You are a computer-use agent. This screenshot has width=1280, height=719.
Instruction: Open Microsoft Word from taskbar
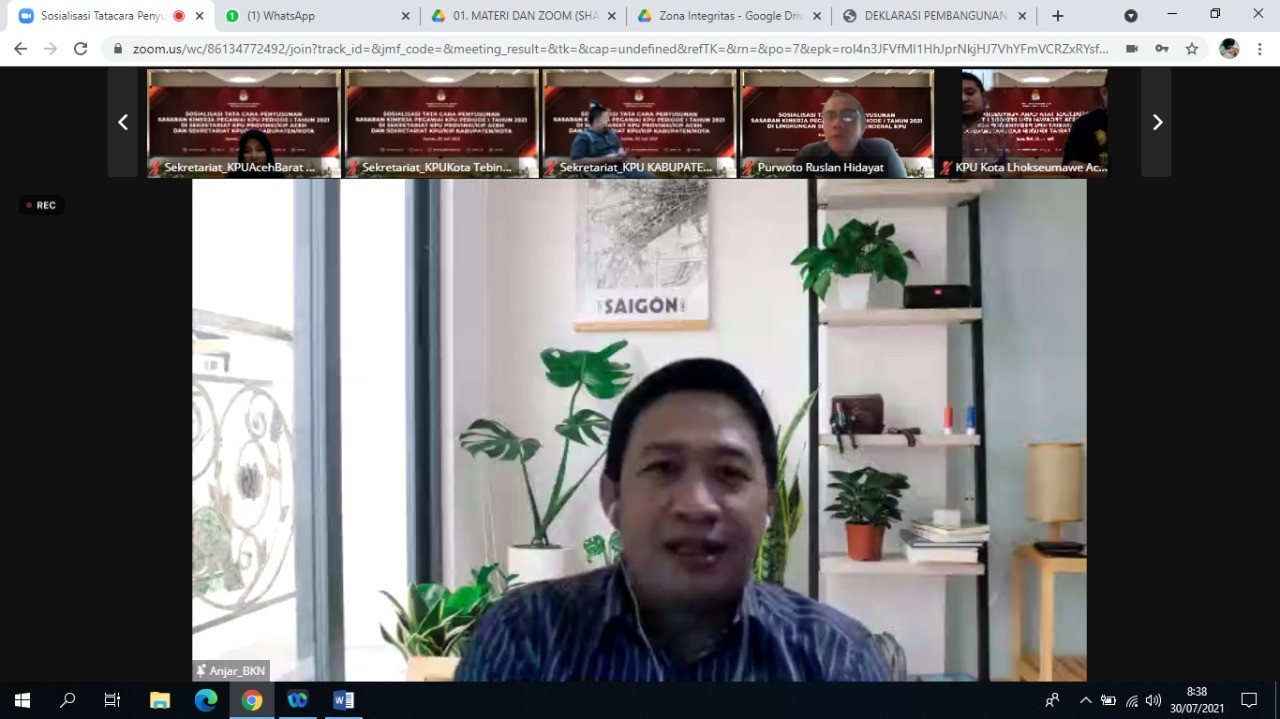click(343, 700)
